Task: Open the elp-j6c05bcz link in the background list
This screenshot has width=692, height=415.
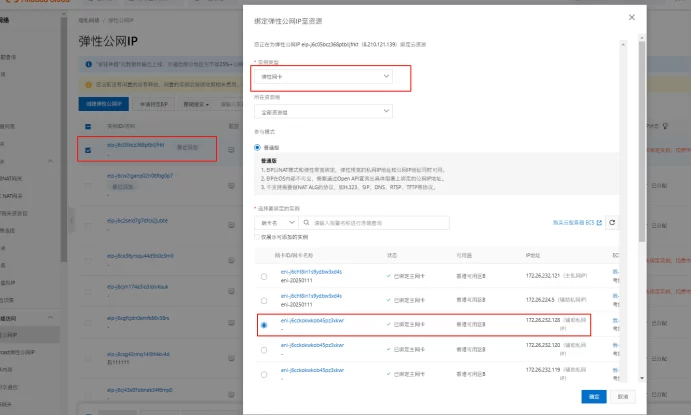Action: [135, 145]
